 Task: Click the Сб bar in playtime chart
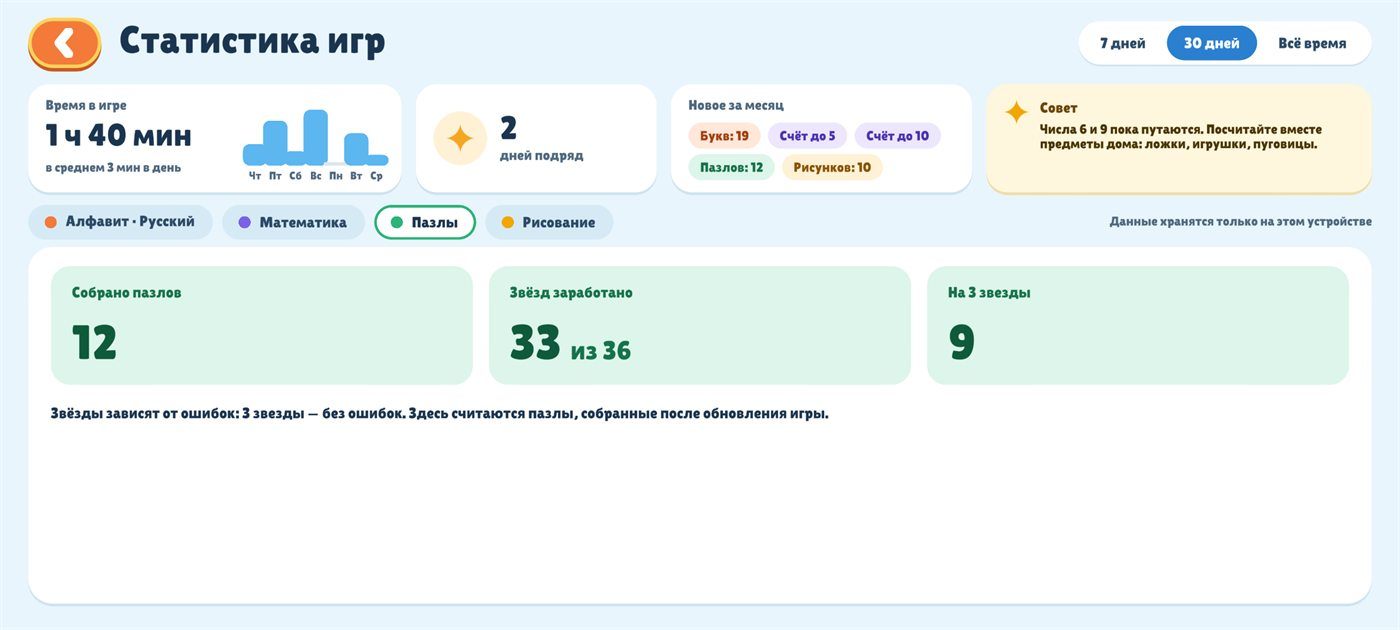coord(295,157)
